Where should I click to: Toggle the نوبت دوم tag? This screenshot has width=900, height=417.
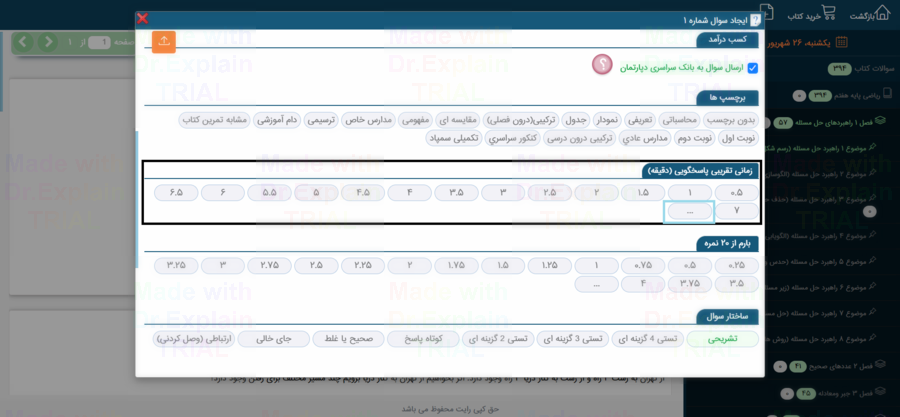pos(696,138)
